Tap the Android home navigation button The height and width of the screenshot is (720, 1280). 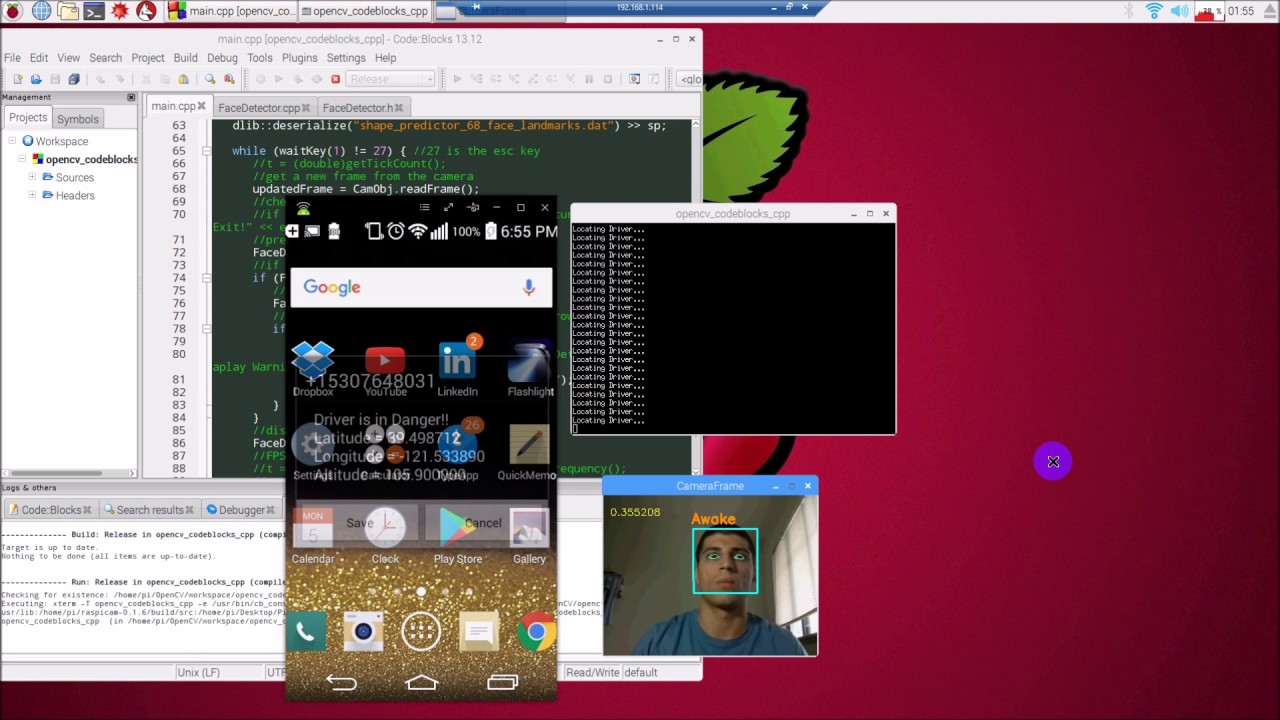click(x=421, y=683)
